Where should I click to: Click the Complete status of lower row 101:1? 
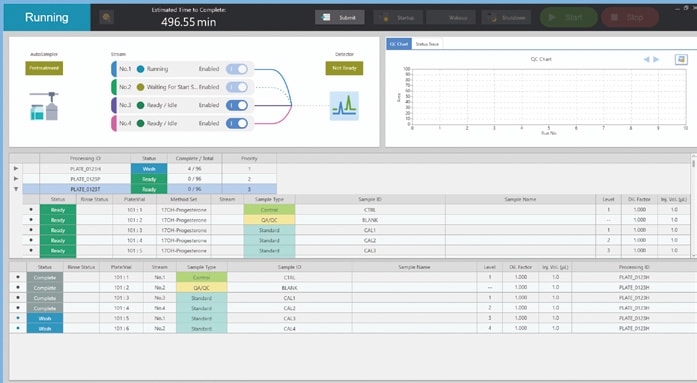point(45,277)
